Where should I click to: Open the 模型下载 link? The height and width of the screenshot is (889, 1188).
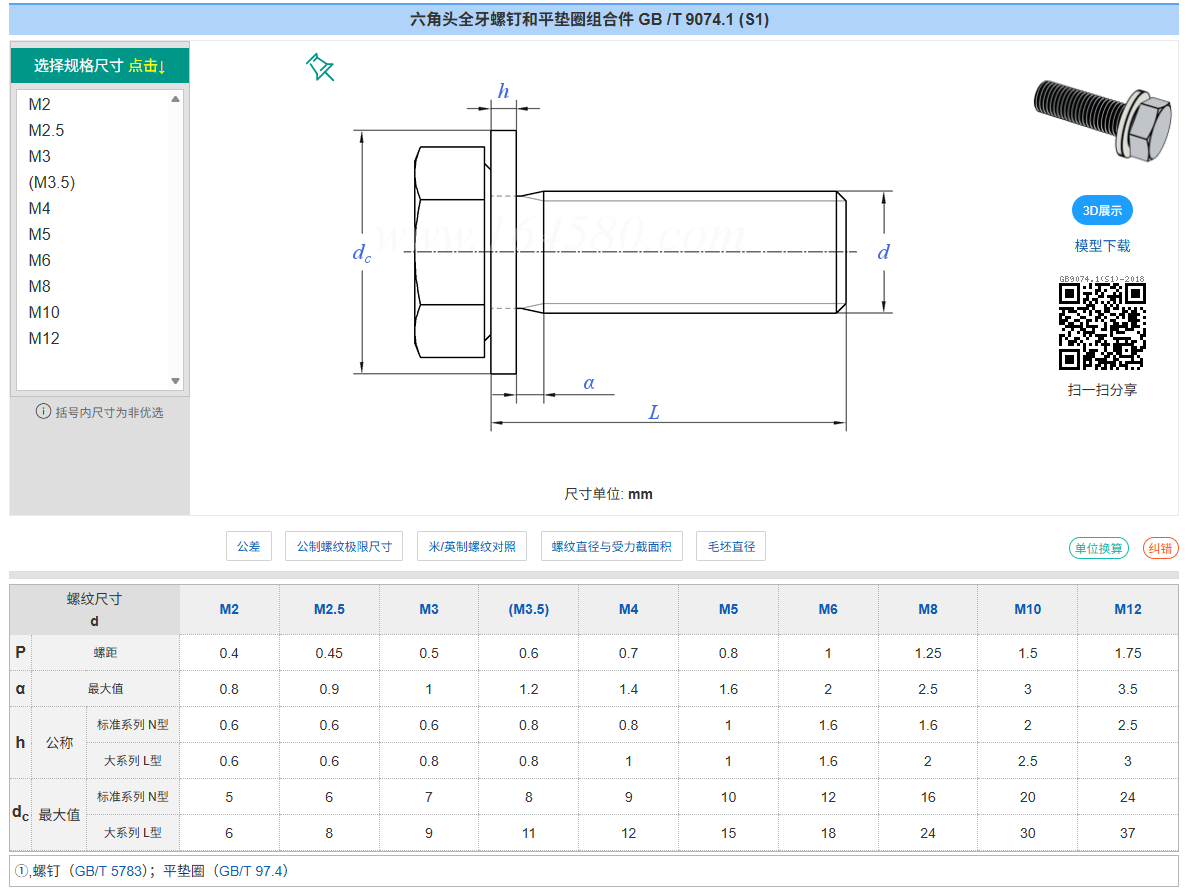(x=1102, y=246)
